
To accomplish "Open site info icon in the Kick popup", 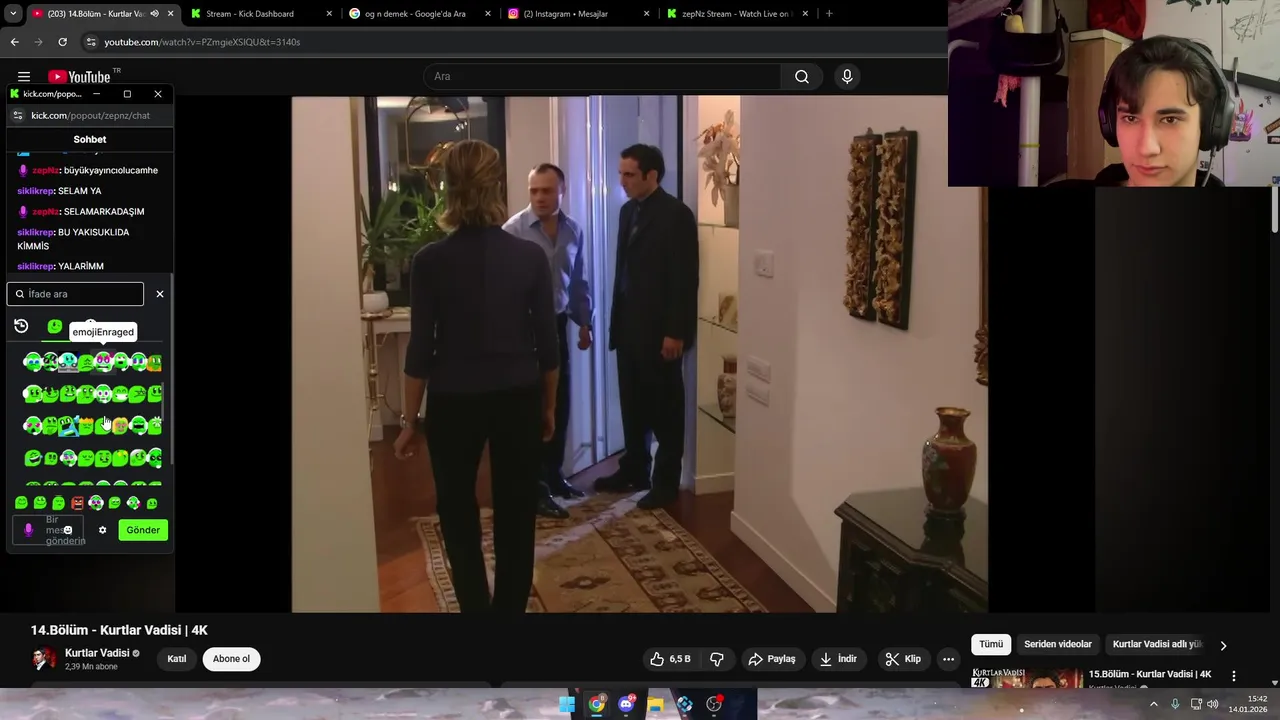I will (x=17, y=115).
